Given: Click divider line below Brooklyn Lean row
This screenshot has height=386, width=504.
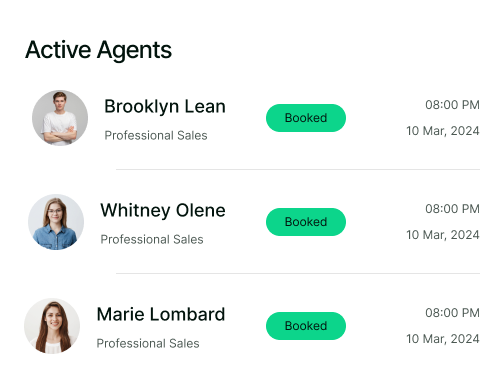Looking at the screenshot, I should point(298,169).
